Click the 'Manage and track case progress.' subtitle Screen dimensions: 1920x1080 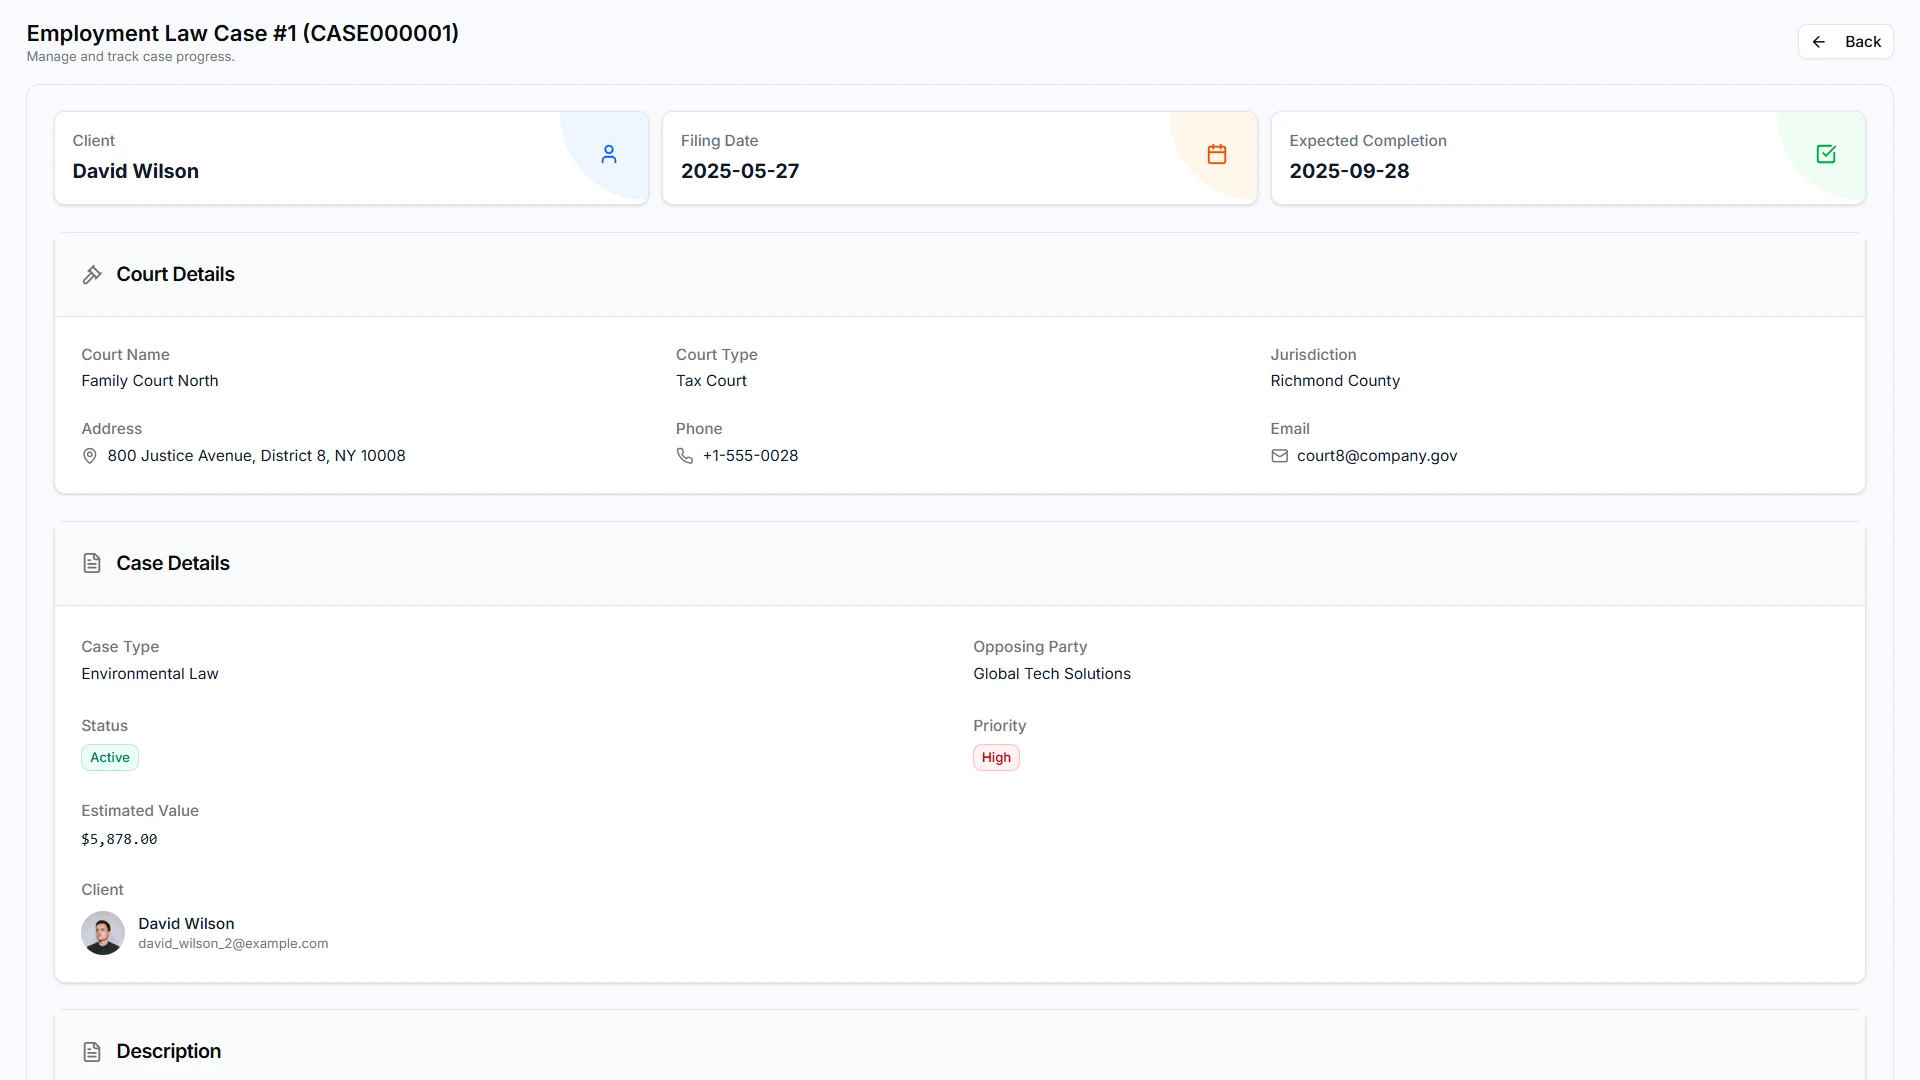(x=131, y=57)
